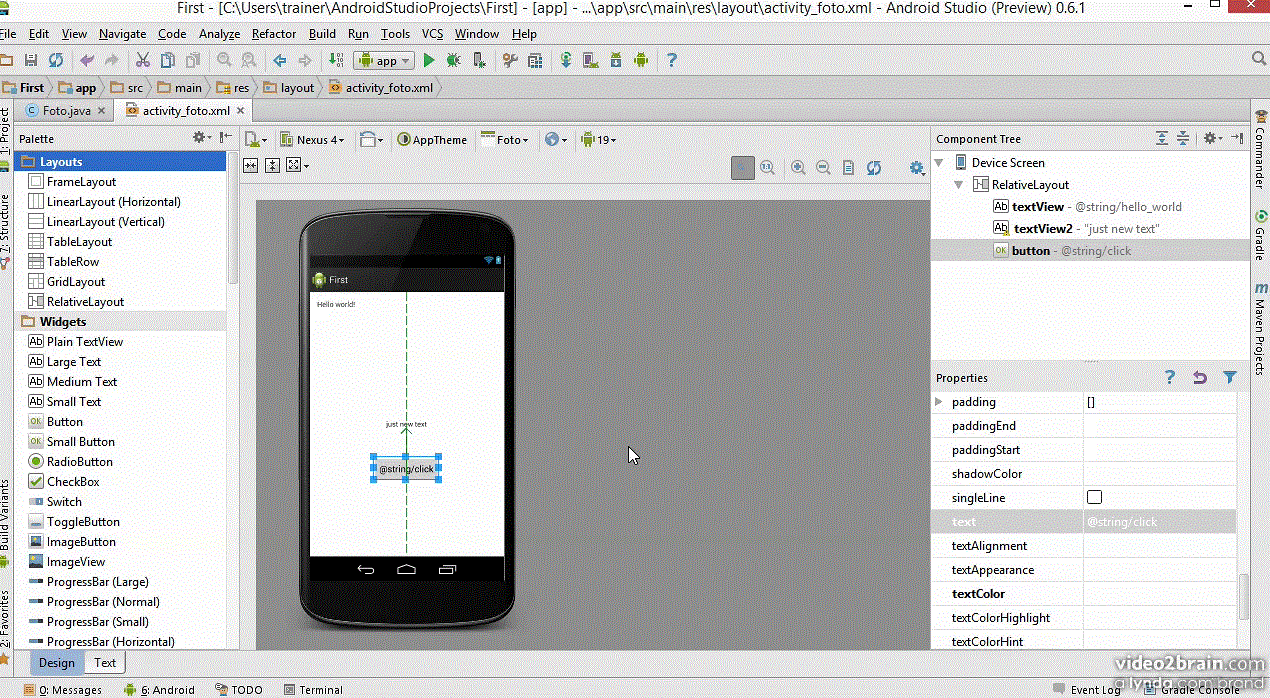Expand all in Component Tree
1270x698 pixels.
pos(1162,138)
